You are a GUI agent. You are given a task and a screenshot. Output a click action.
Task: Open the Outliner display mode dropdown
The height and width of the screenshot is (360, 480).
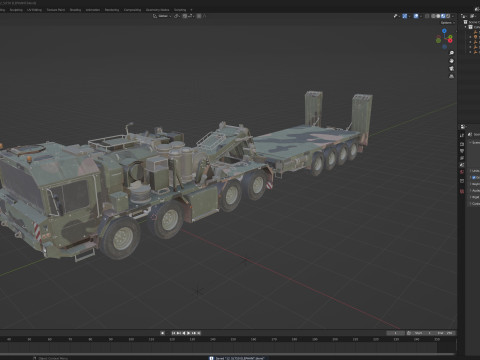click(x=473, y=16)
